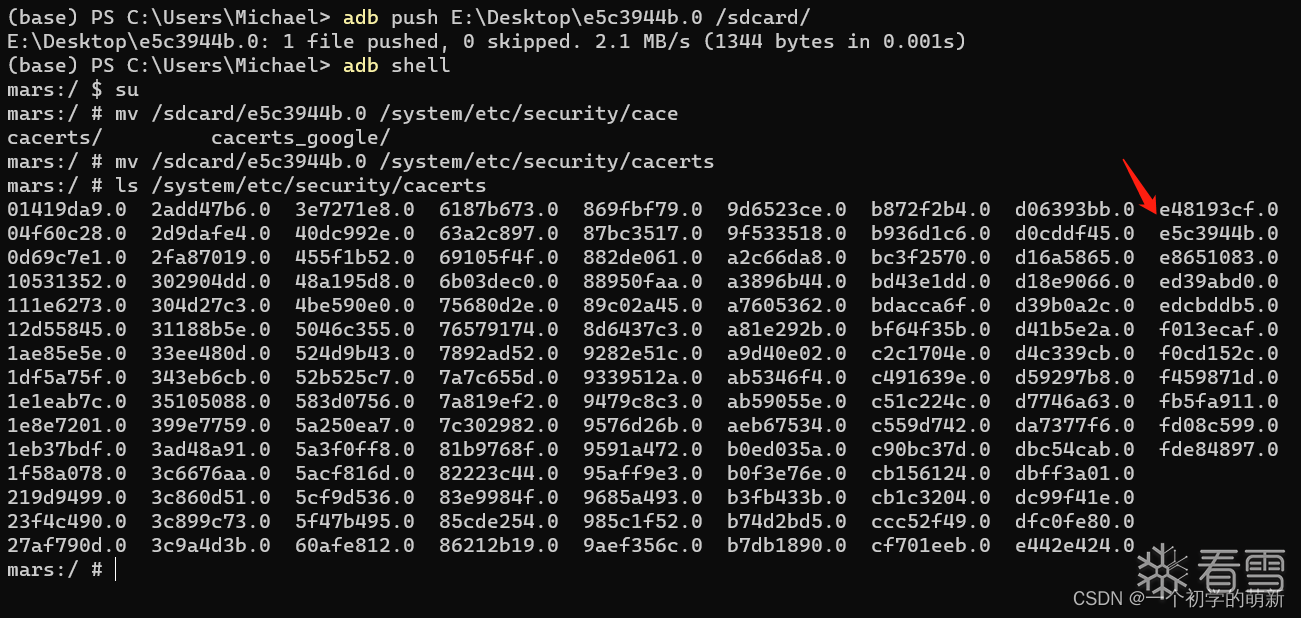Click the ls /system/etc/security/cacerts command line
The image size is (1301, 618).
pyautogui.click(x=300, y=186)
